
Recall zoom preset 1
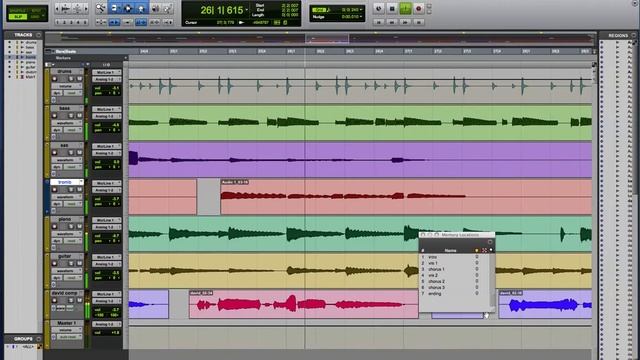58,22
